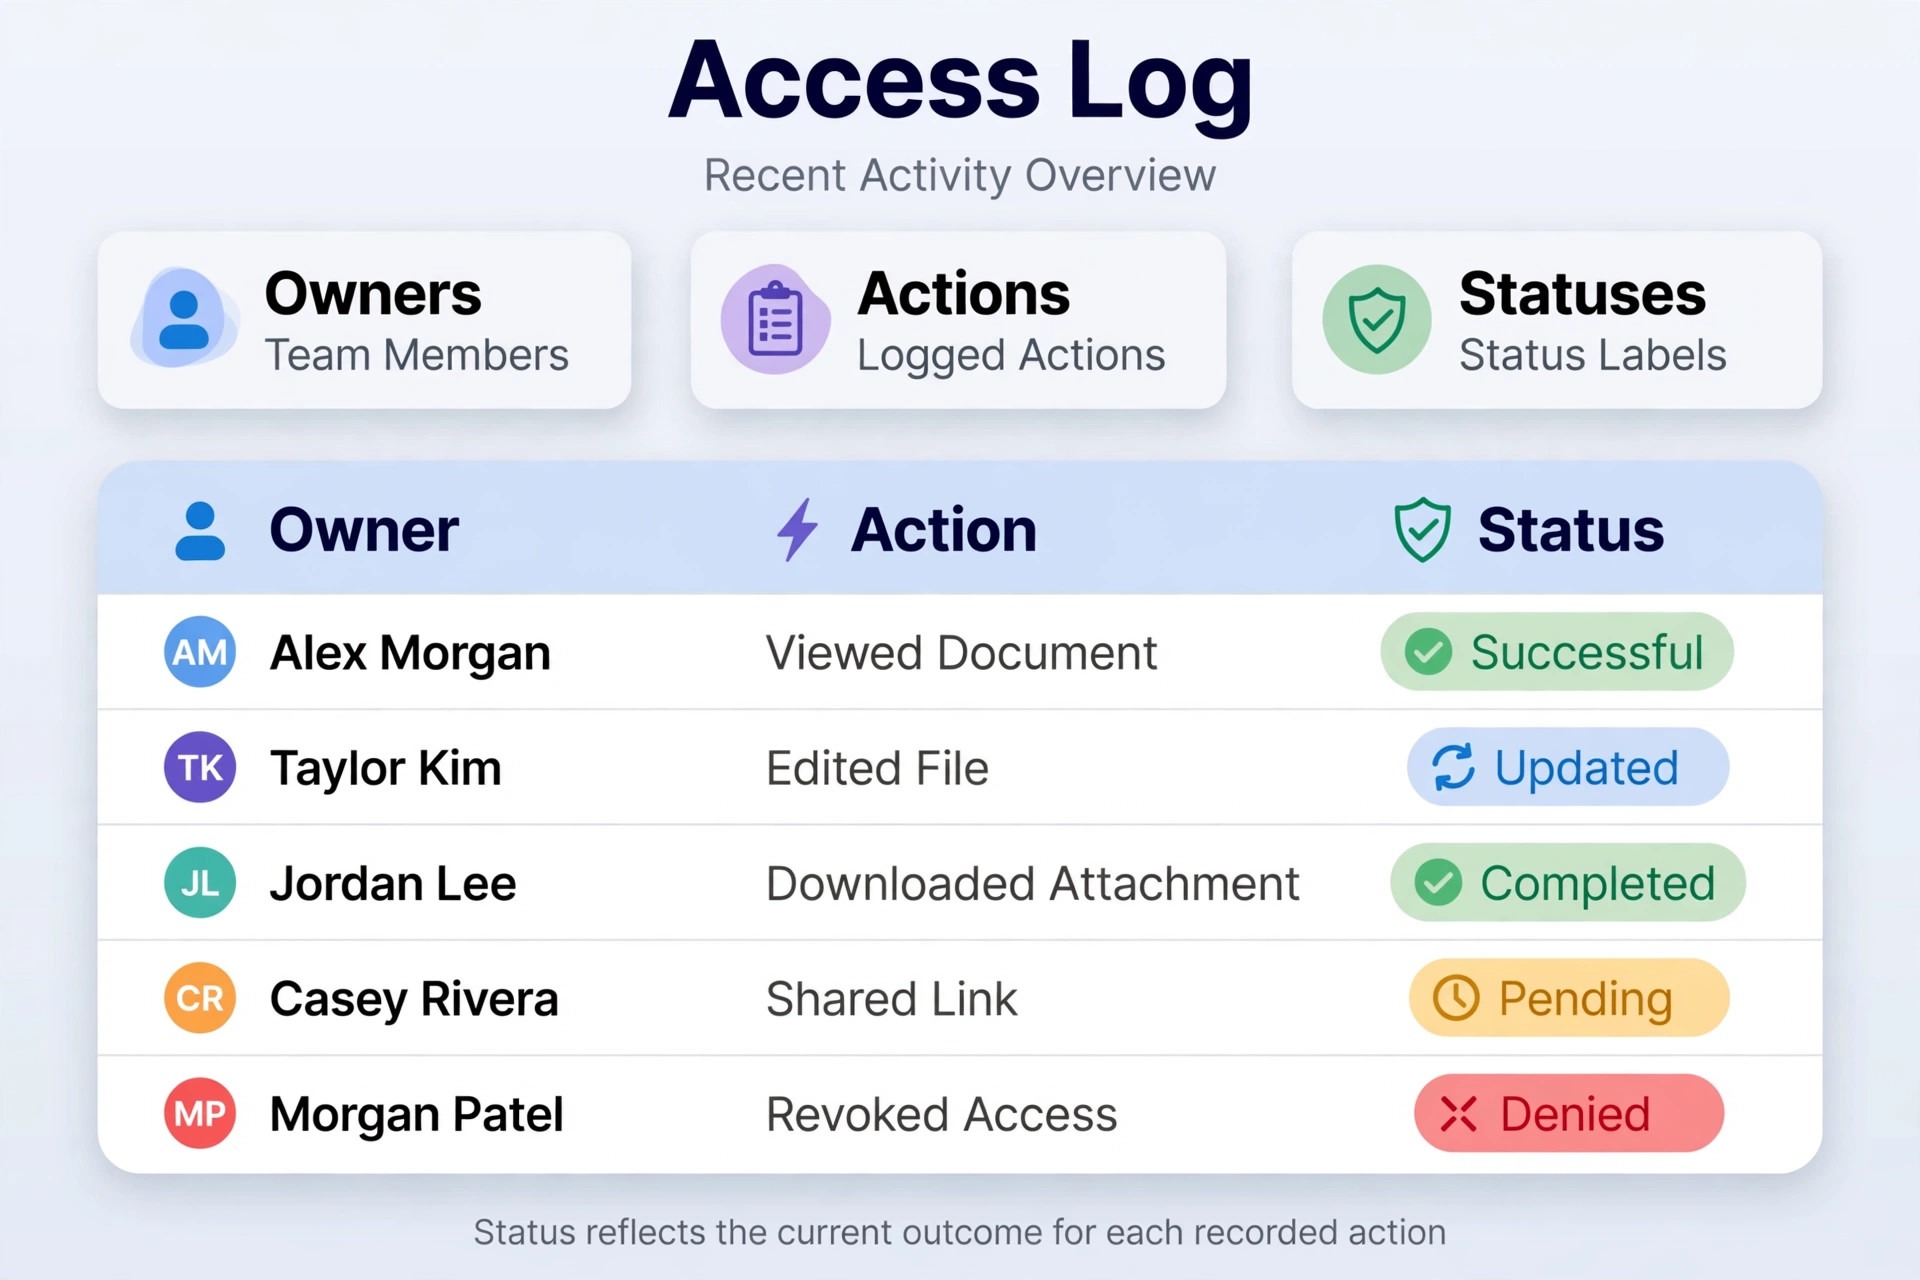Click the Edited File action cell
Image resolution: width=1920 pixels, height=1280 pixels.
[877, 769]
